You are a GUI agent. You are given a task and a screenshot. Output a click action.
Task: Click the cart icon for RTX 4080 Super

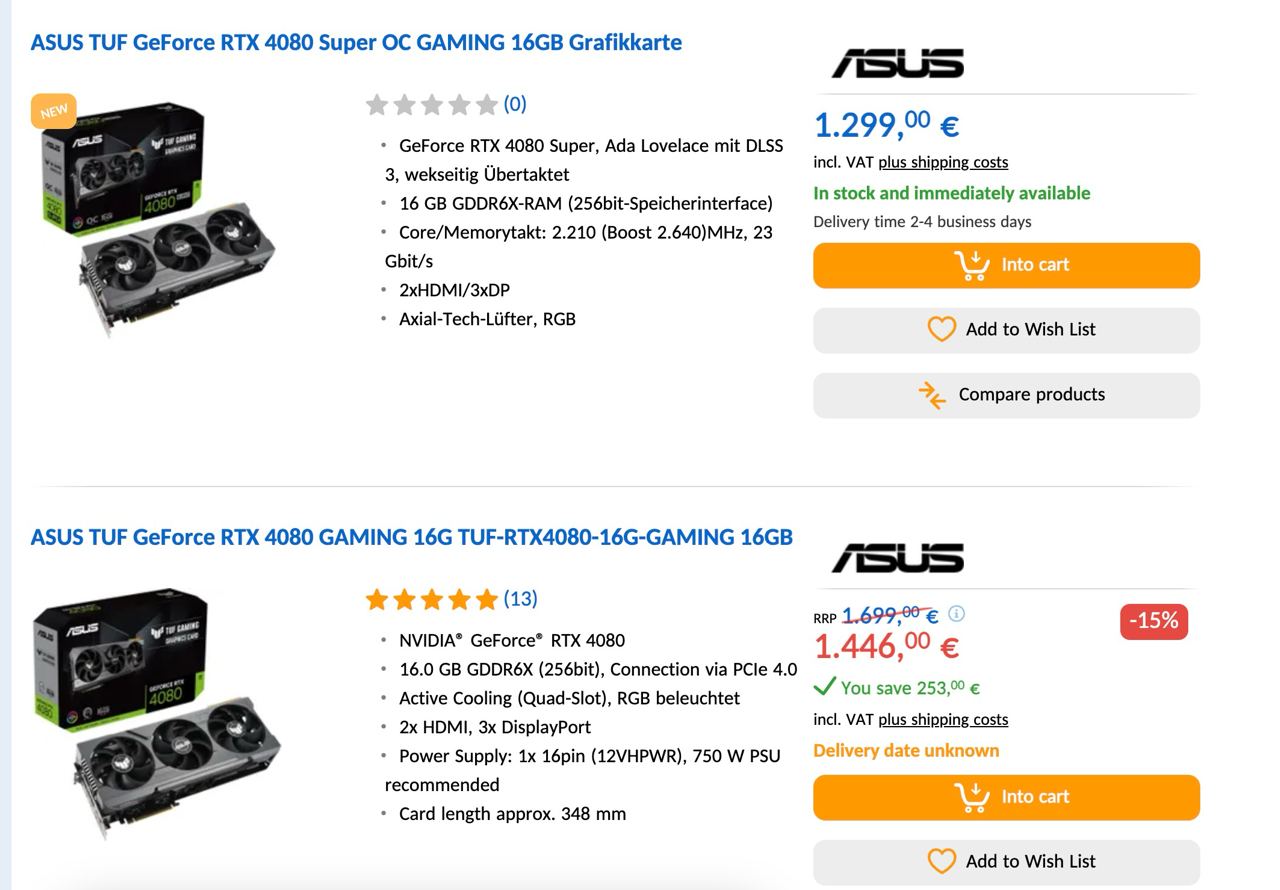point(971,265)
